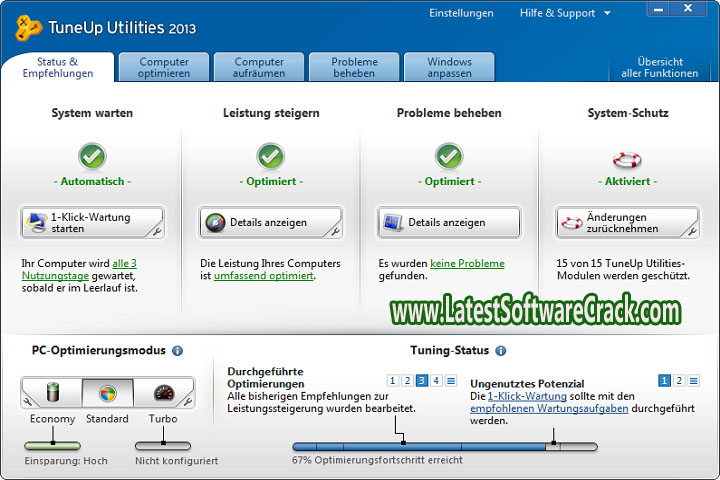
Task: Close the TuneUp Utilities window
Action: [687, 8]
